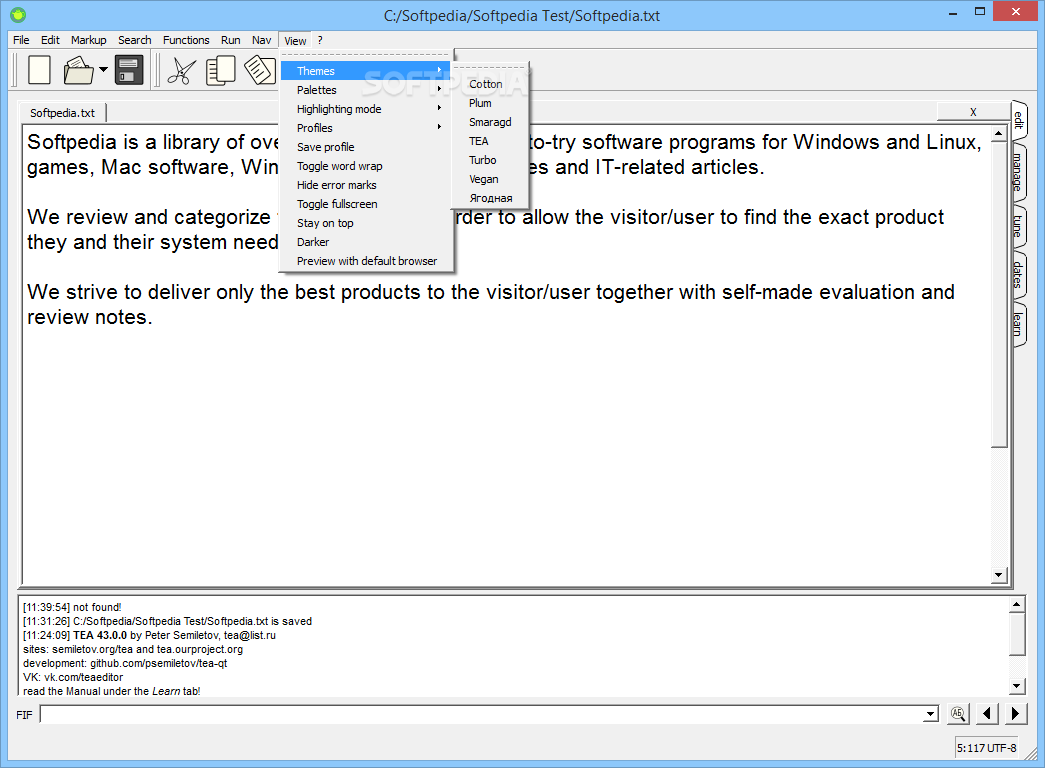Open the Markup menu
1045x768 pixels.
click(89, 40)
